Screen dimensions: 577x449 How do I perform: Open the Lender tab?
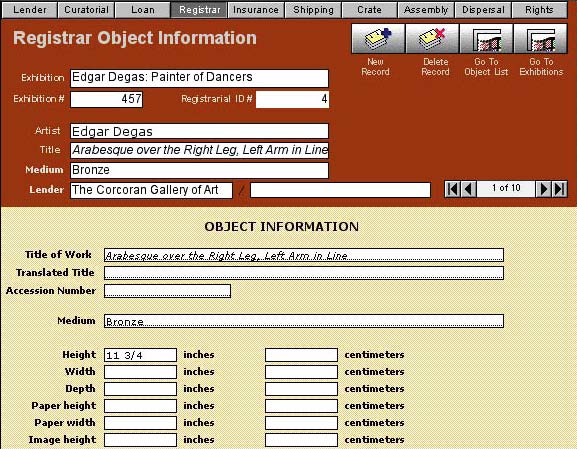tap(29, 10)
